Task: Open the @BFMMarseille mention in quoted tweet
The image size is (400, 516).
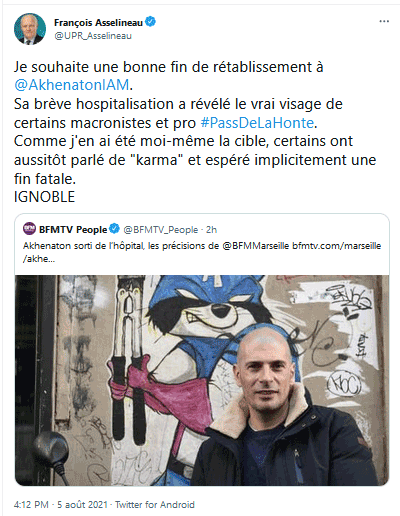Action: [x=256, y=246]
